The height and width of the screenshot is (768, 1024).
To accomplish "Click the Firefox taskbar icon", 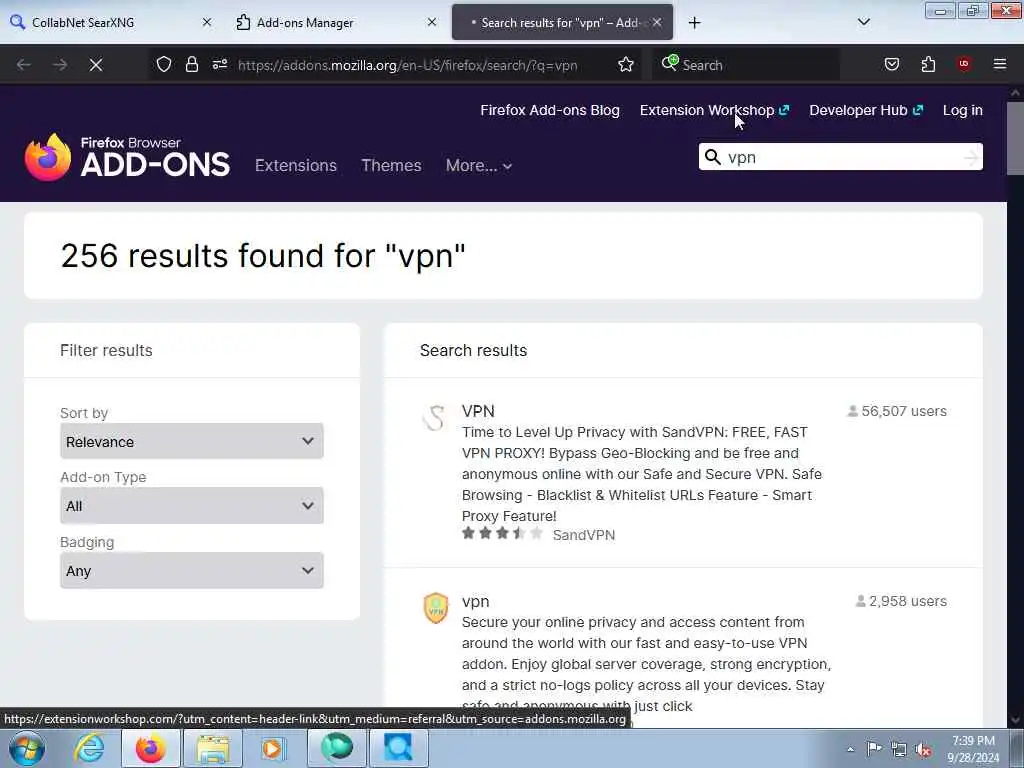I will pyautogui.click(x=150, y=748).
